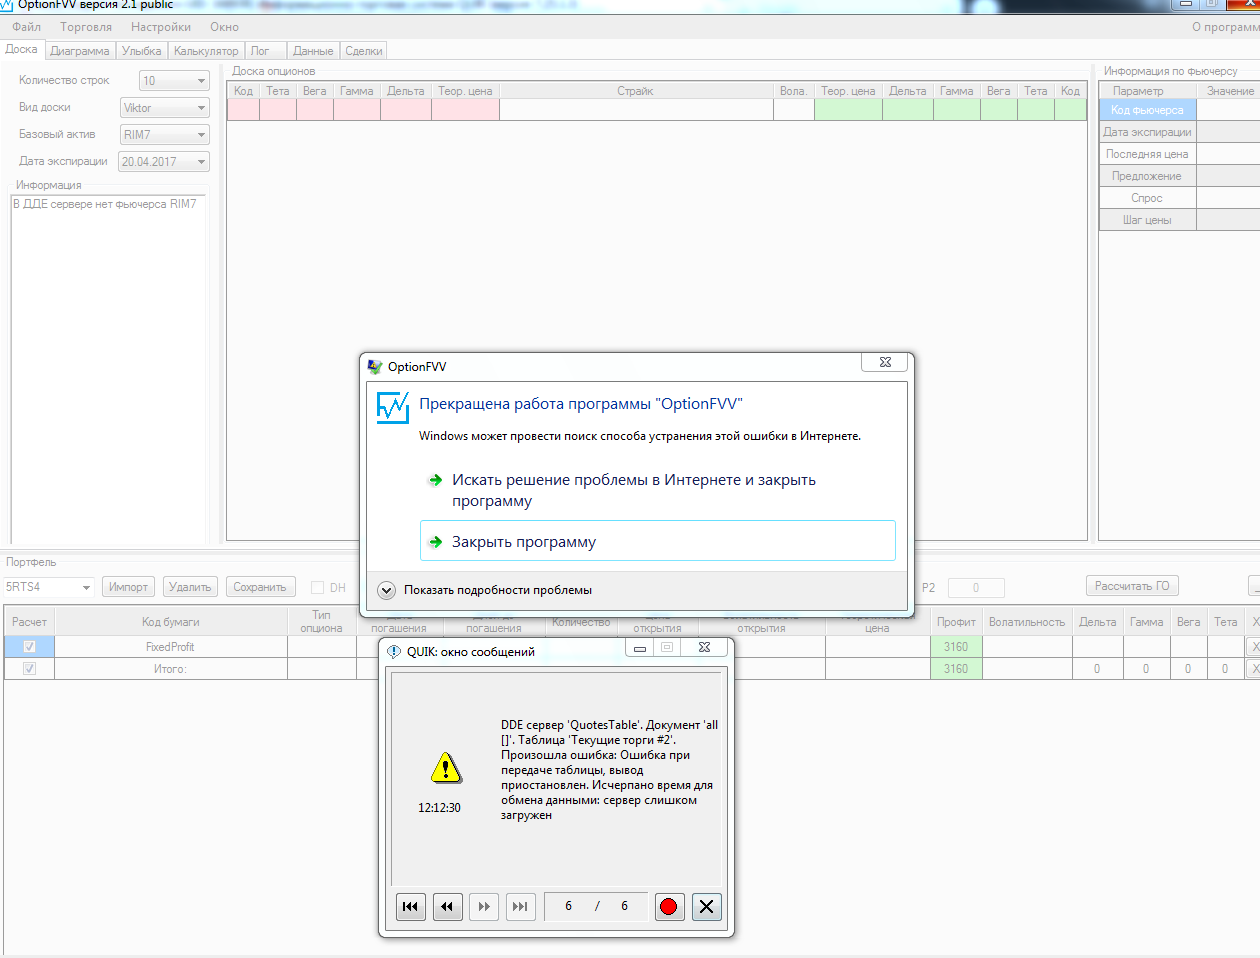Choose 'Закрыть программу' in error dialog
This screenshot has width=1260, height=958.
(658, 541)
